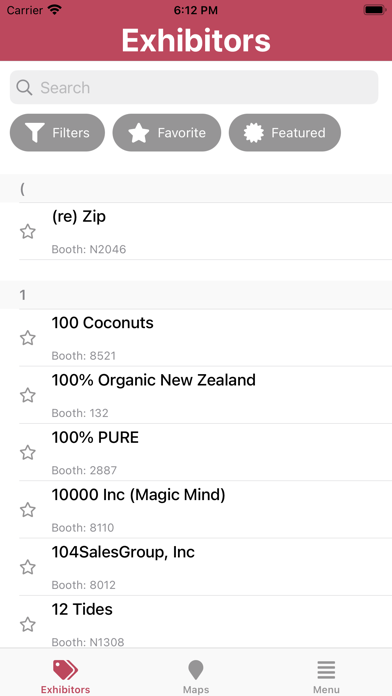Favorite the (re) Zip exhibitor star
Viewport: 392px width, 696px height.
(x=28, y=232)
